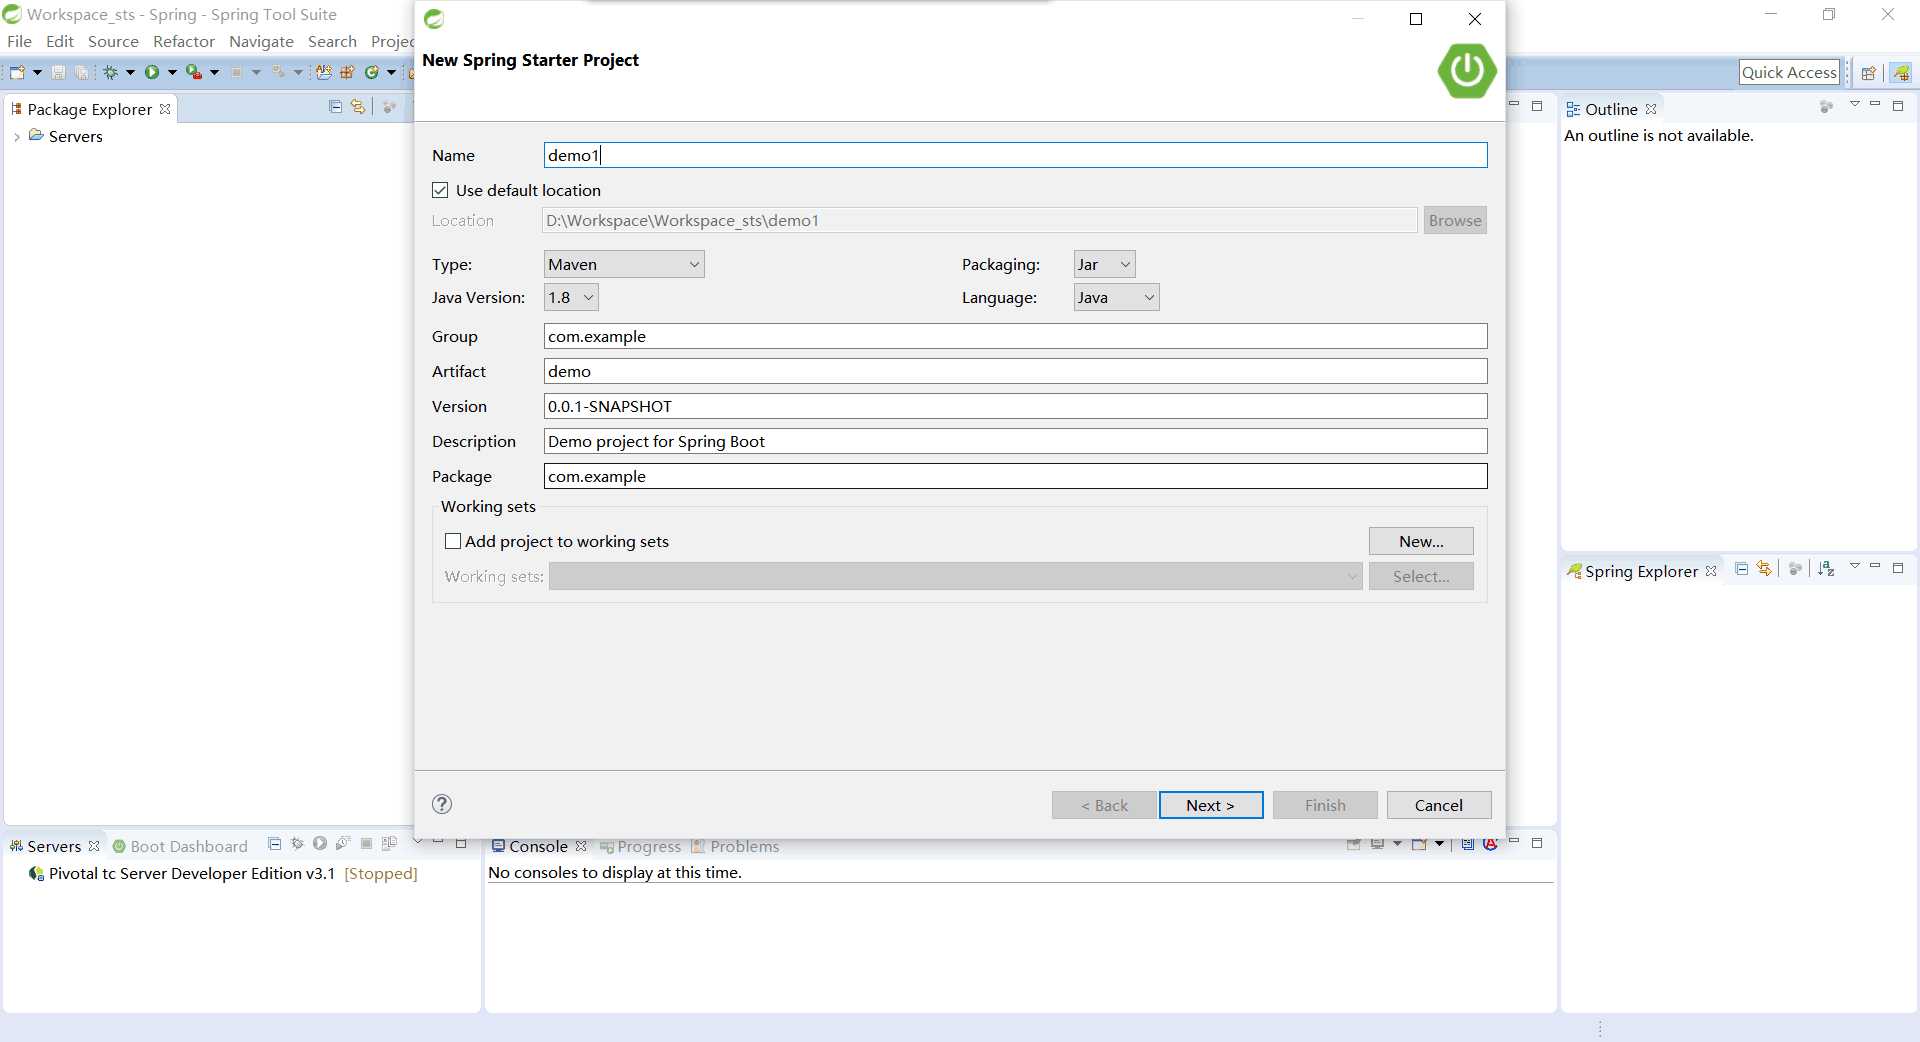Image resolution: width=1920 pixels, height=1042 pixels.
Task: Click the Next button
Action: 1211,805
